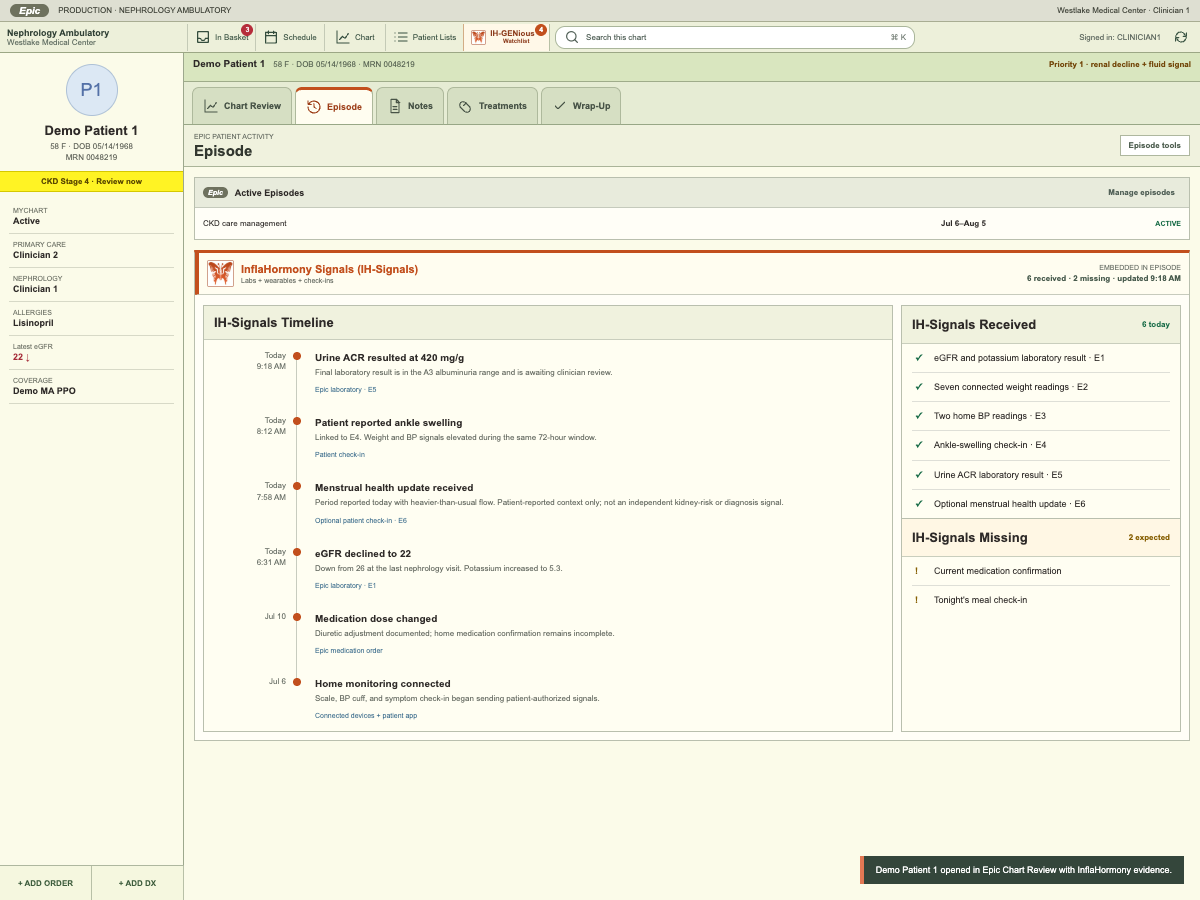Click ACTIVE status of CKD episode
Viewport: 1200px width, 900px height.
point(1168,223)
